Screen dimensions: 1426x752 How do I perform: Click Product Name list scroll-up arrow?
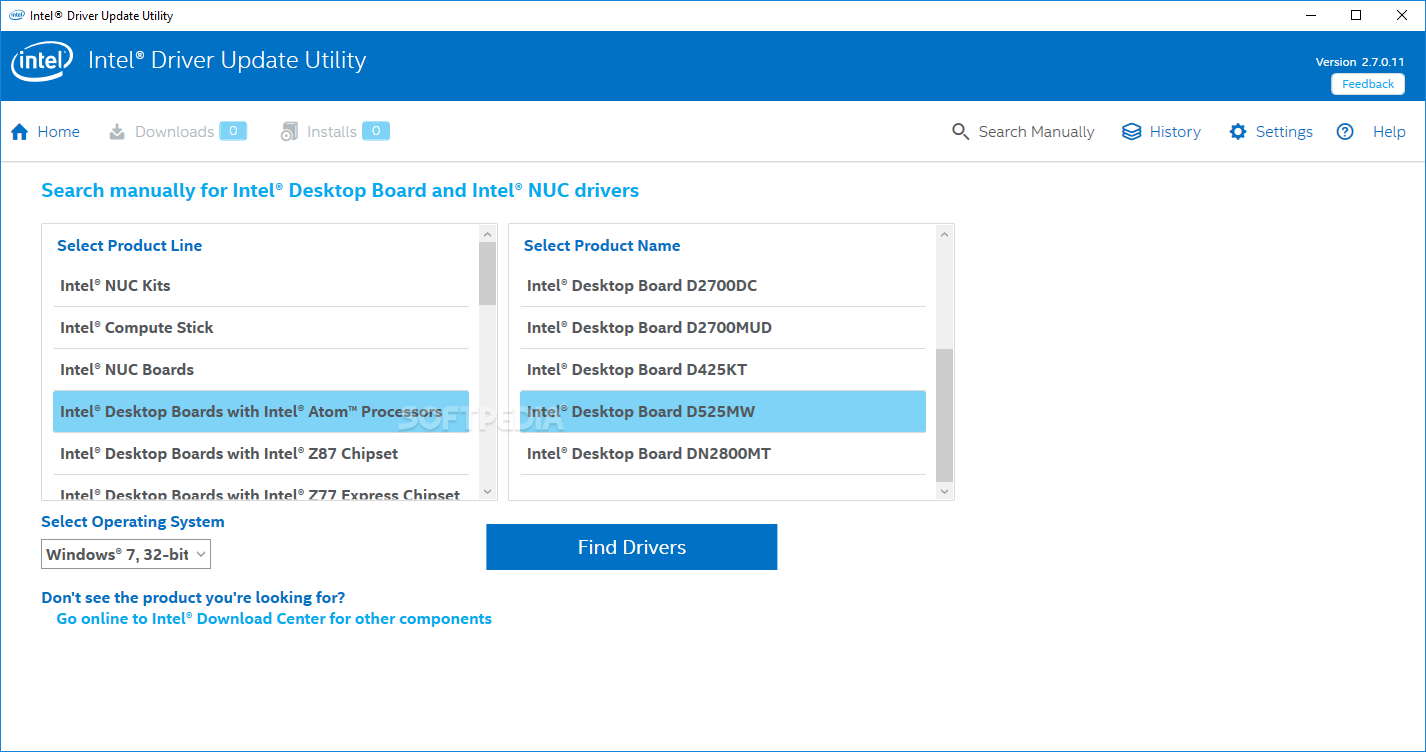click(944, 233)
